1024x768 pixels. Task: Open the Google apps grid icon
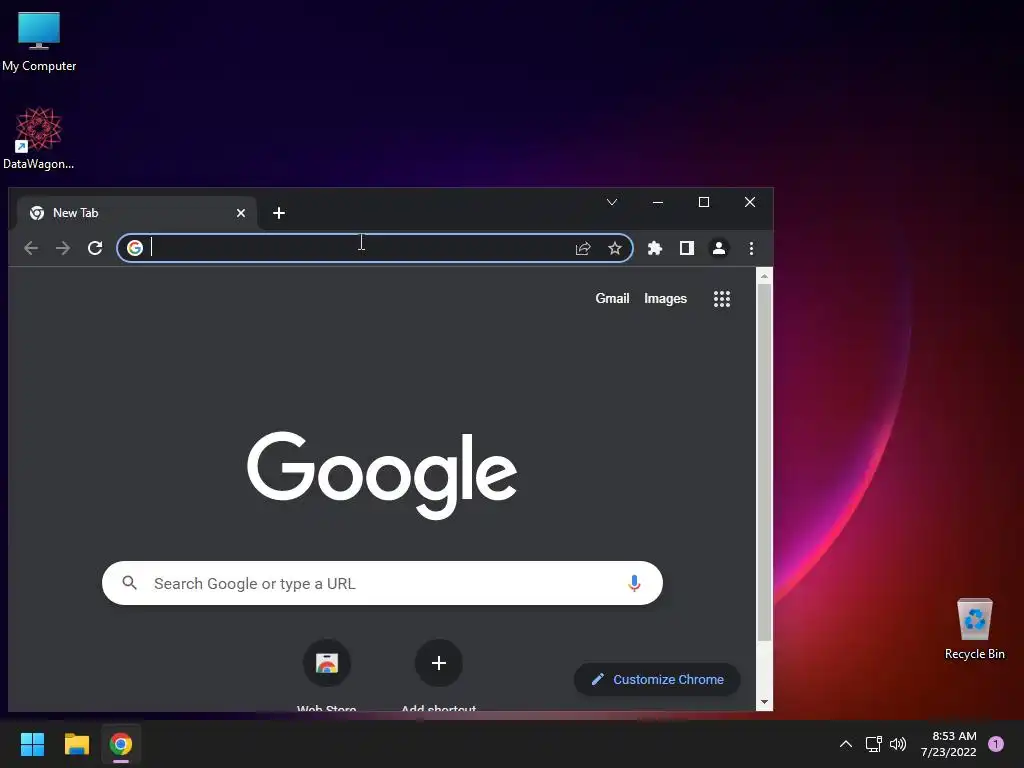(x=722, y=299)
